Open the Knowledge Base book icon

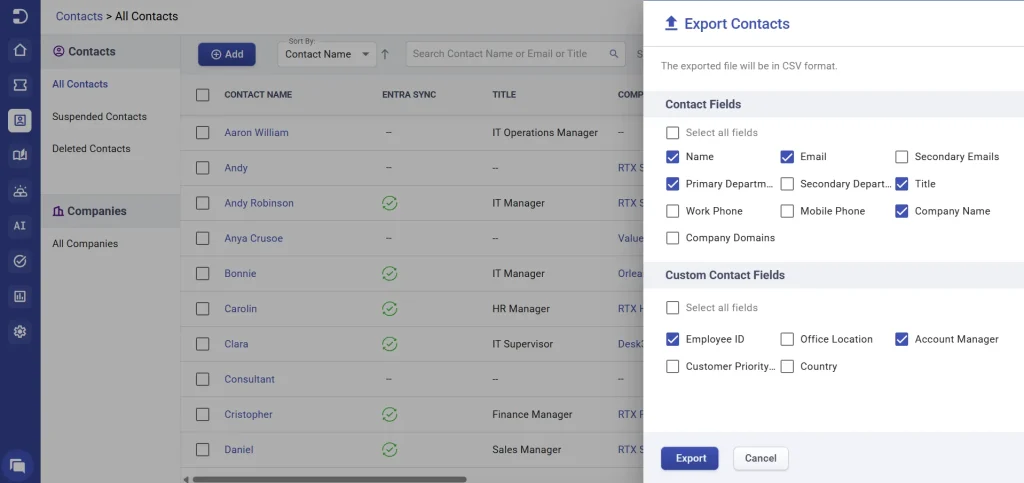(20, 155)
